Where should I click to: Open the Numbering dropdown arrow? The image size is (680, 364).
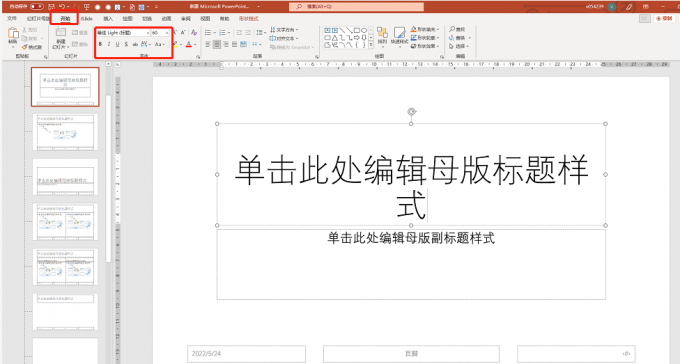229,33
